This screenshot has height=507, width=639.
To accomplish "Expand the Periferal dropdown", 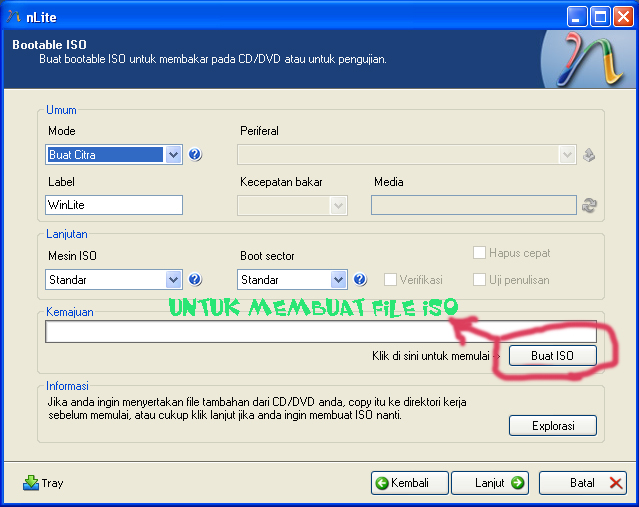I will pyautogui.click(x=407, y=154).
